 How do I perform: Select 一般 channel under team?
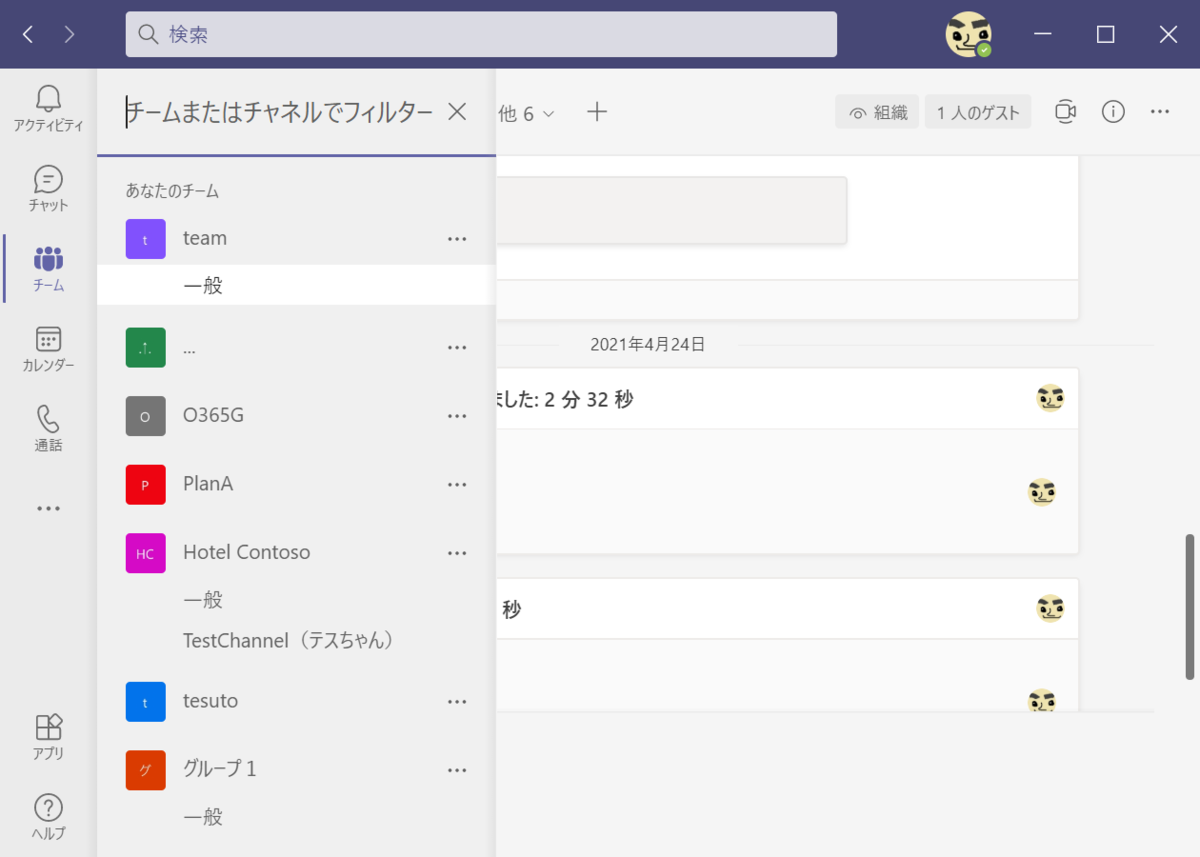coord(296,285)
